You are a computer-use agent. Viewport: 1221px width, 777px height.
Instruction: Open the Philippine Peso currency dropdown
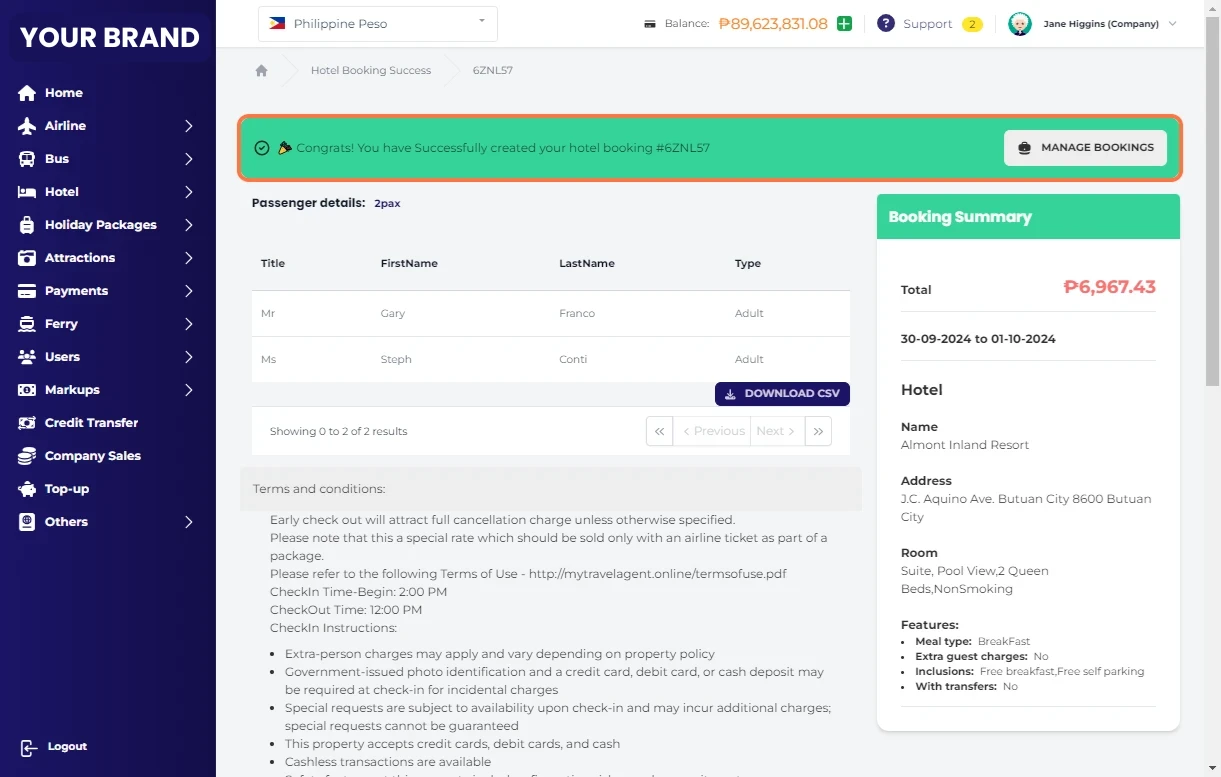click(377, 24)
